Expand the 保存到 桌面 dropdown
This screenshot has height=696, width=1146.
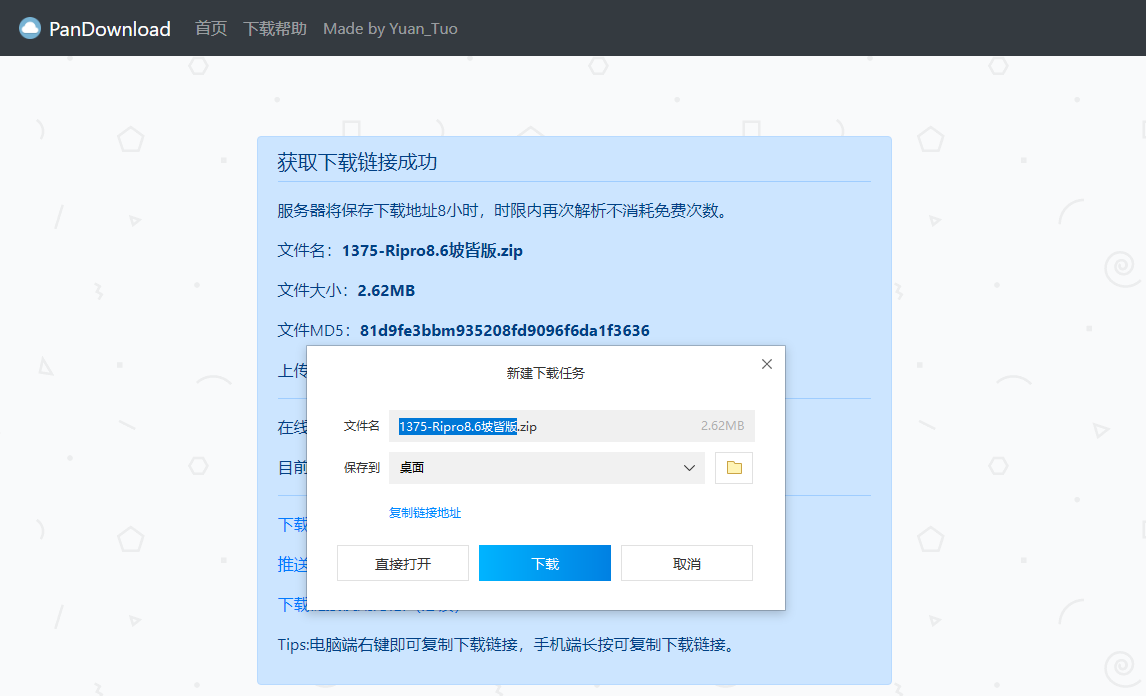tap(547, 468)
